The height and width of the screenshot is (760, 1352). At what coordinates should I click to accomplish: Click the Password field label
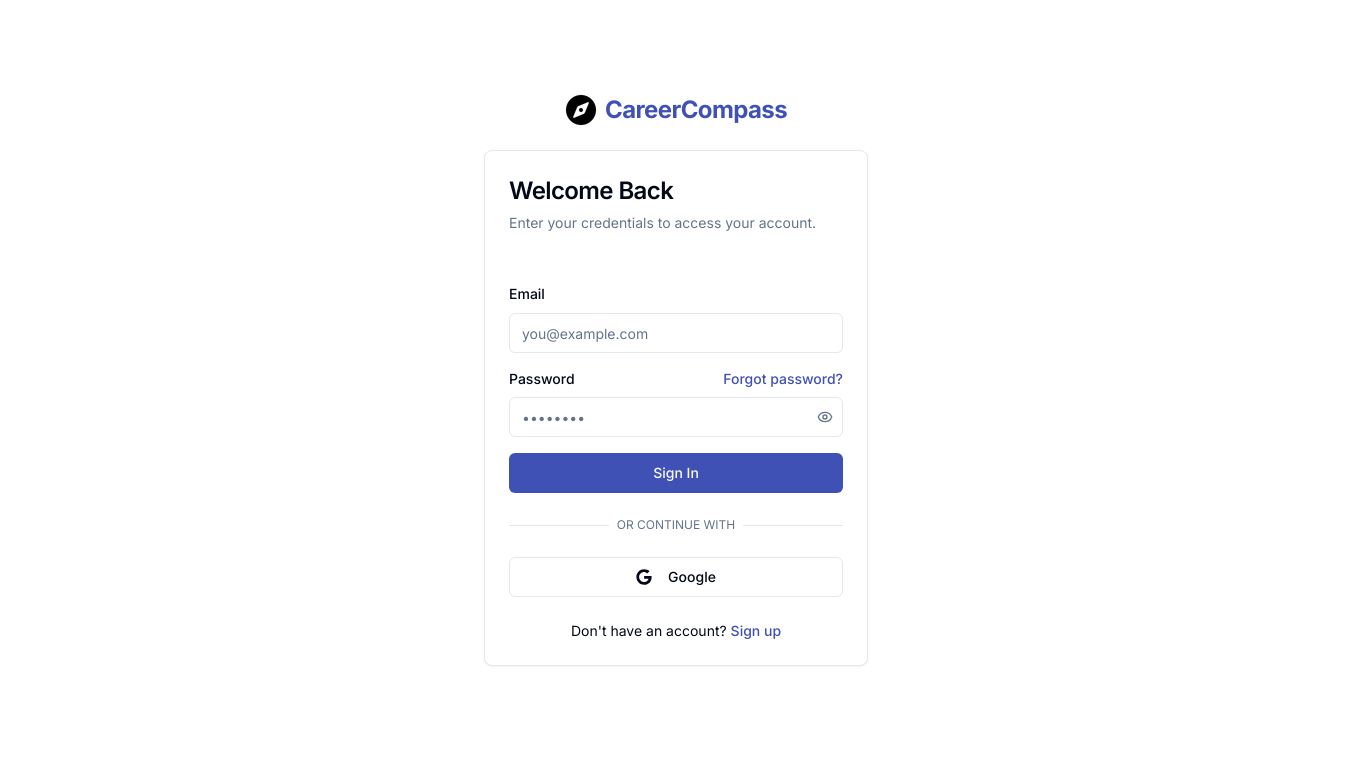pos(542,379)
